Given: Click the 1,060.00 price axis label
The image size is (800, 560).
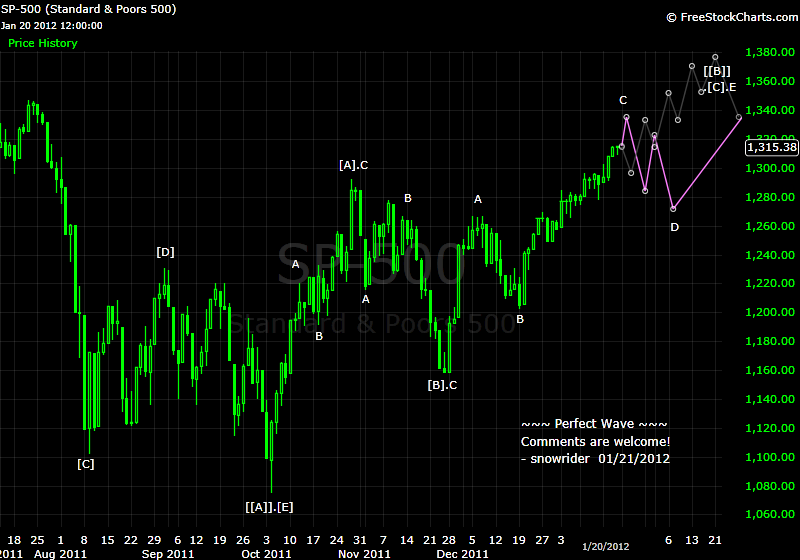Looking at the screenshot, I should click(770, 514).
